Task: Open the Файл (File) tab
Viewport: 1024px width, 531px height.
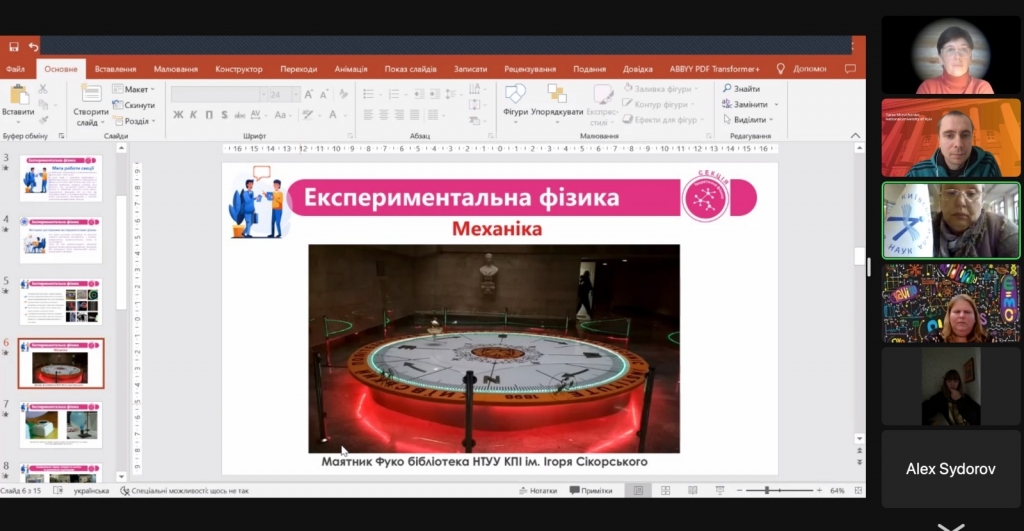Action: pos(15,69)
